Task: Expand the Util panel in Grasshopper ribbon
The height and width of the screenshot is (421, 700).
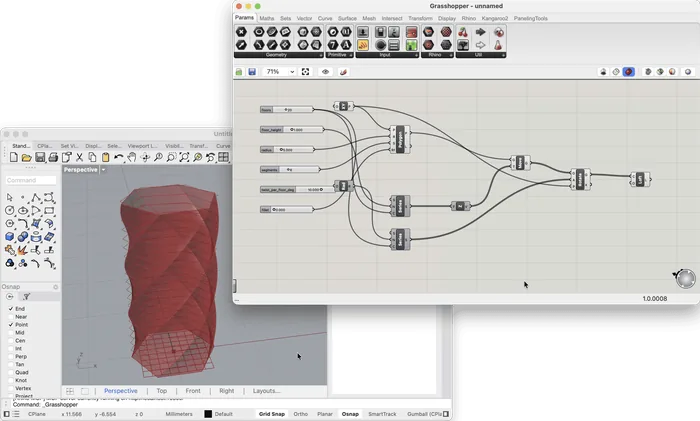Action: point(503,55)
